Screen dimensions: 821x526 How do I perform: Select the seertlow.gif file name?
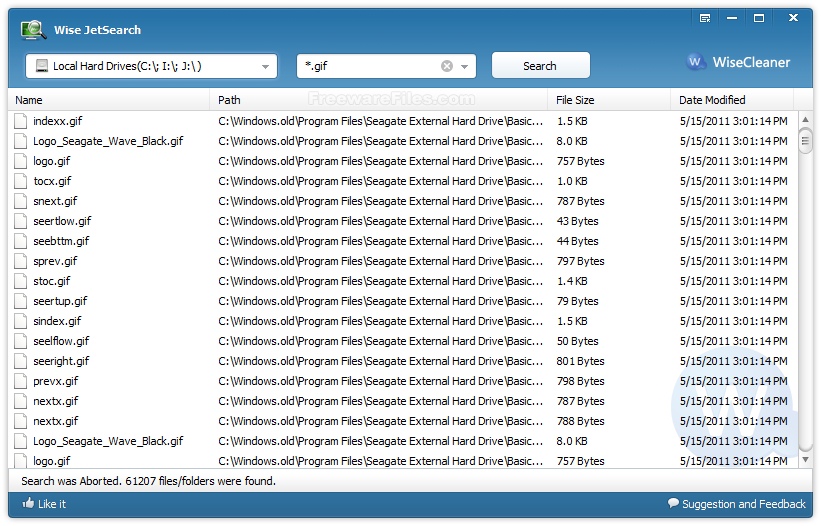click(62, 221)
